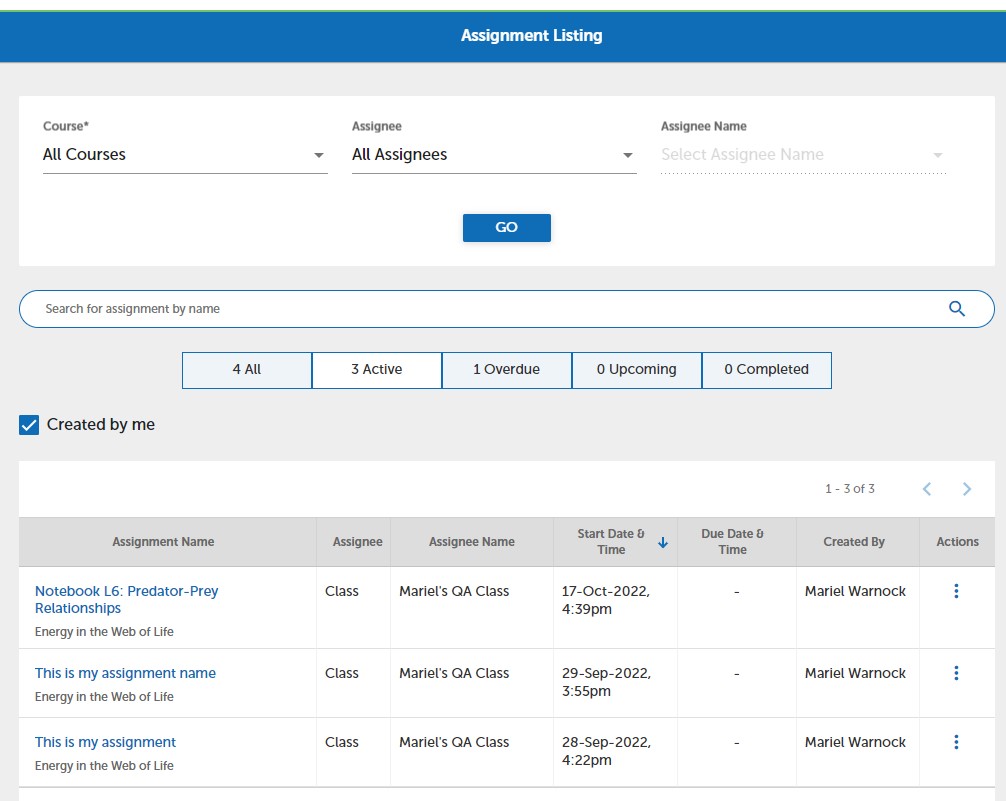Screen dimensions: 1006x801
Task: Open the Notebook L6: Predator-Prey Relationships link
Action: point(126,599)
